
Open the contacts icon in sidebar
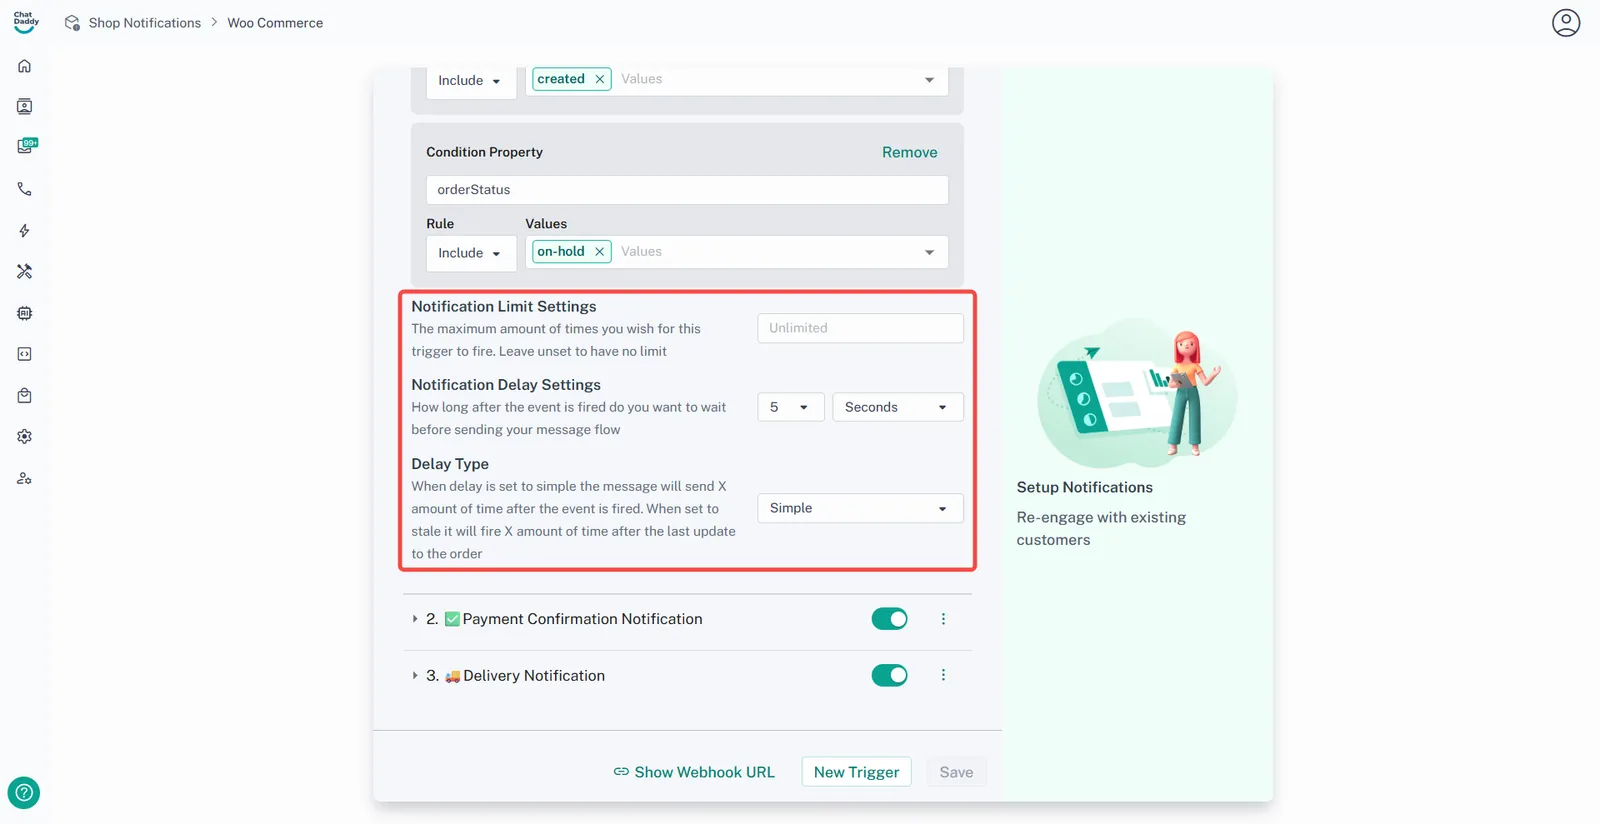click(25, 107)
